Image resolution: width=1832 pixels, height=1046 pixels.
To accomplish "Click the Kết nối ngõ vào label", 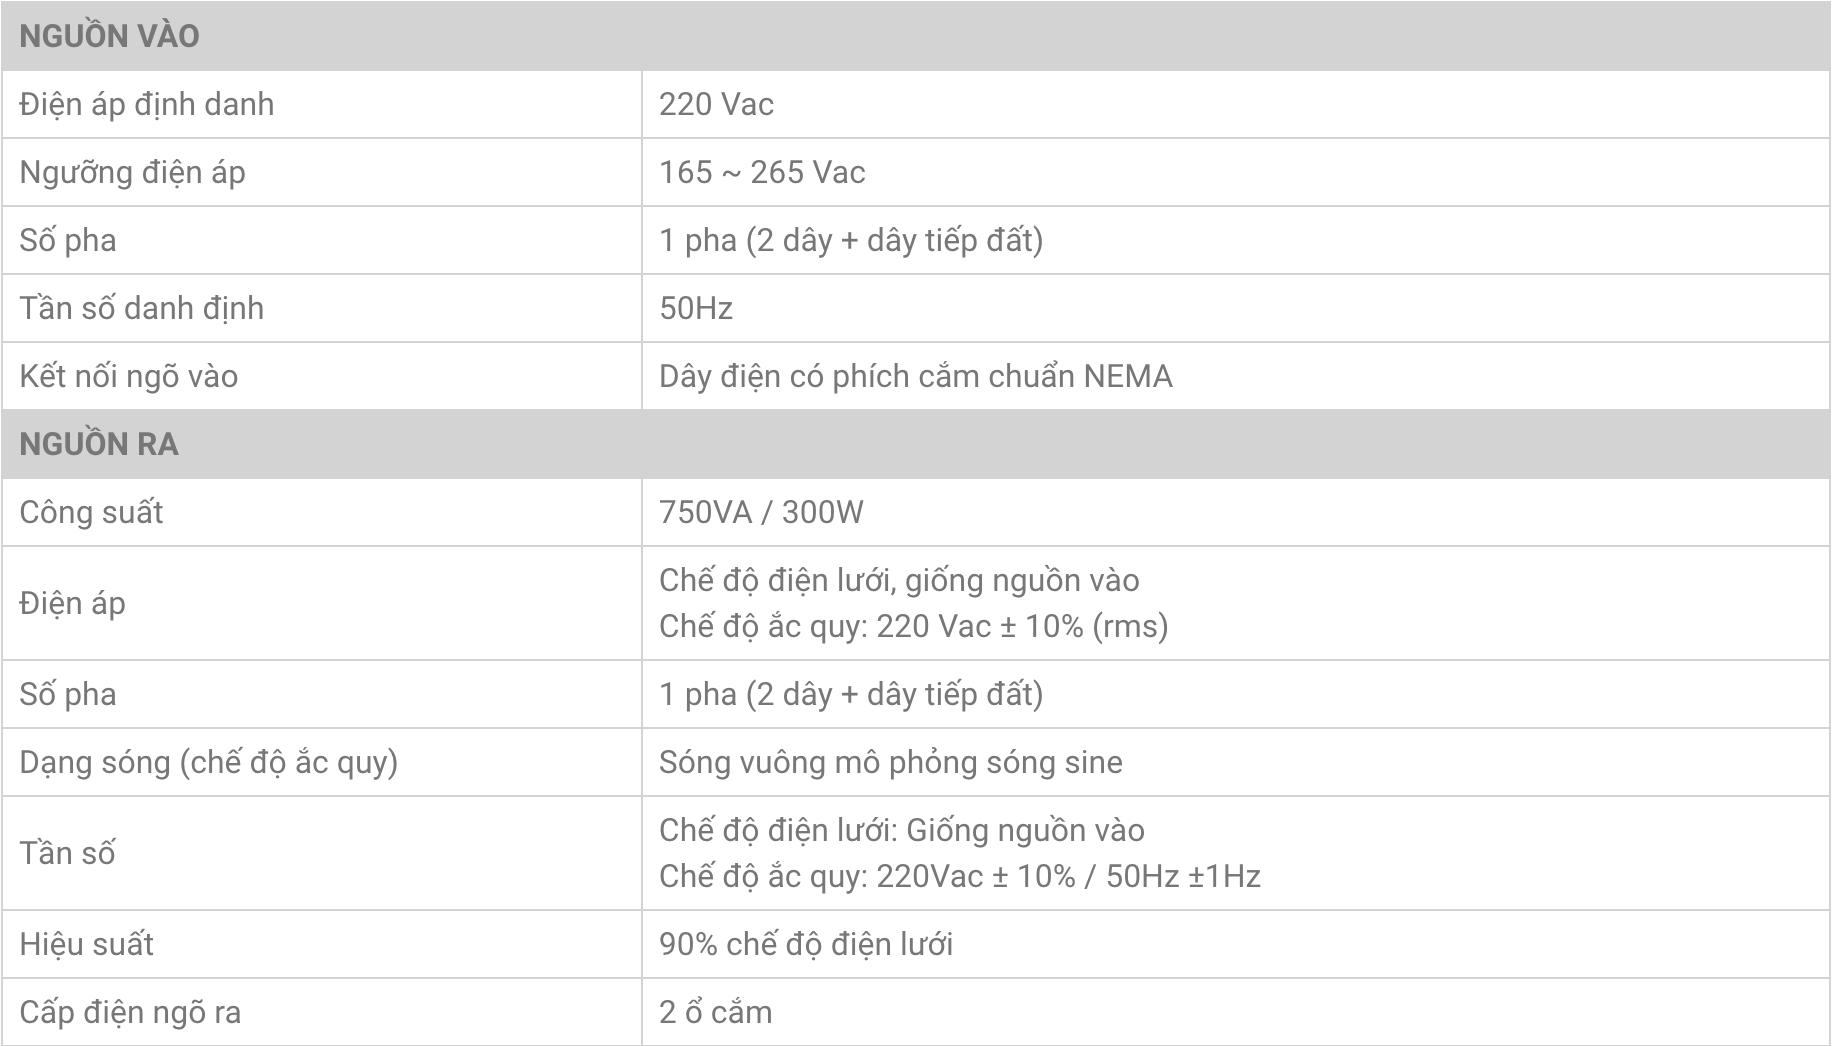I will coord(128,376).
